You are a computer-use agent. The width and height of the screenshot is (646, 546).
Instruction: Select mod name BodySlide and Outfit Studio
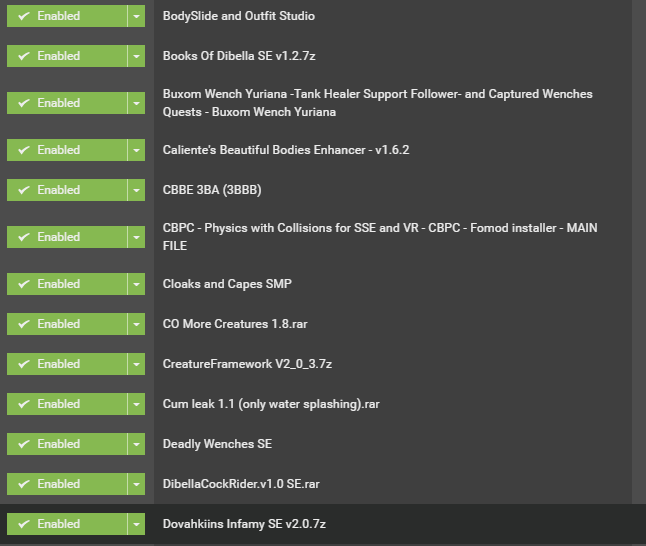(x=239, y=16)
